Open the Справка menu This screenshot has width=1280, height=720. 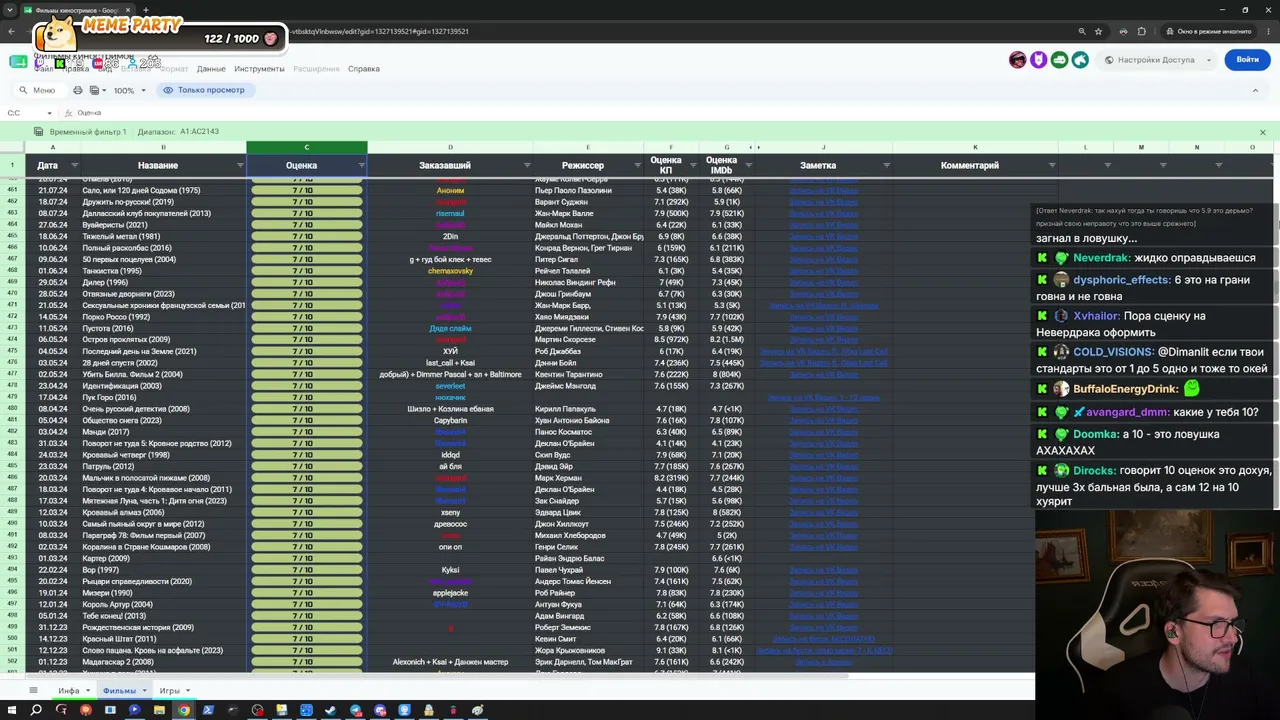click(x=364, y=69)
